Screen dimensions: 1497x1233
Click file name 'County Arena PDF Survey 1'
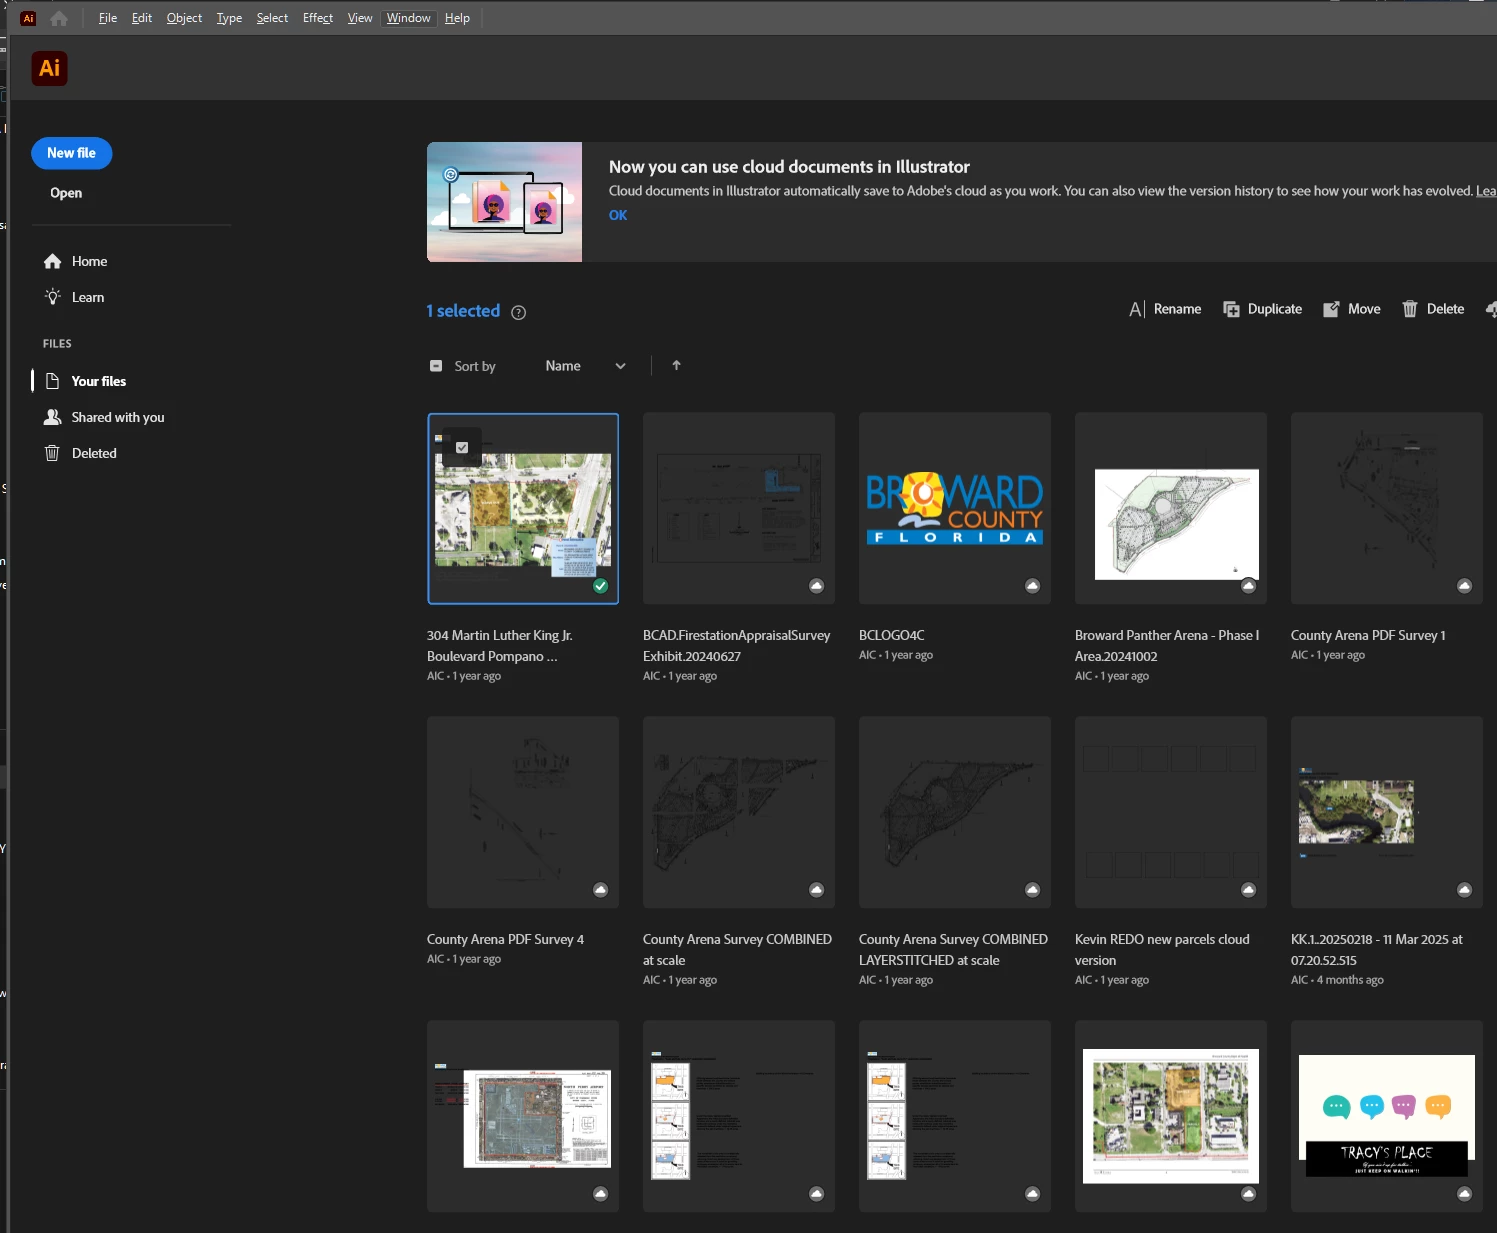1368,635
